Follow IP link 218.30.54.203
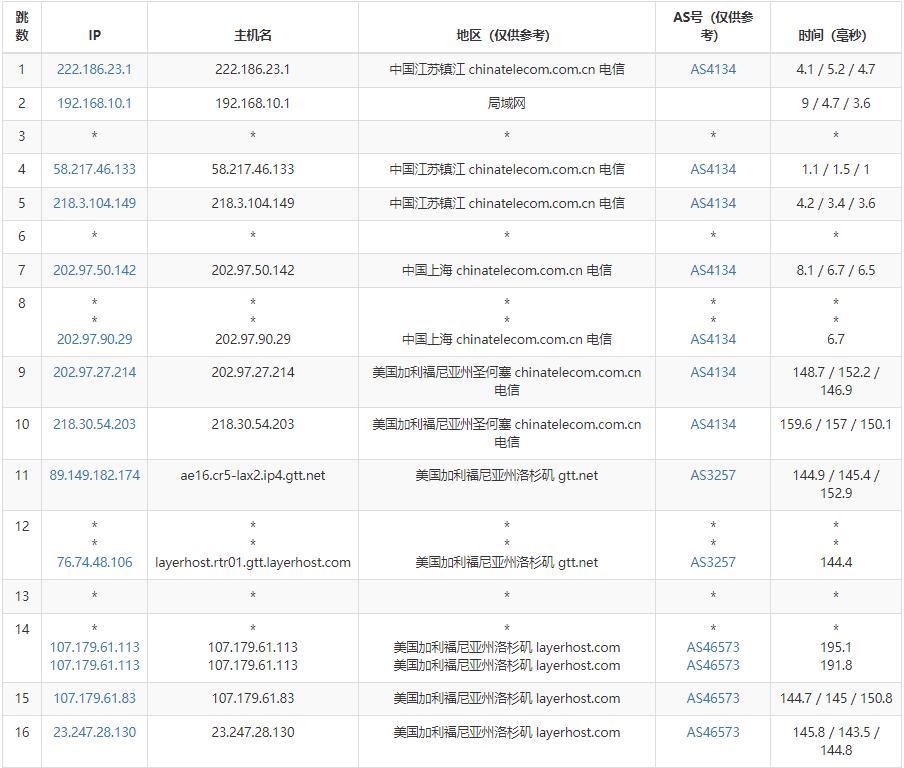Image resolution: width=904 pixels, height=768 pixels. tap(94, 424)
